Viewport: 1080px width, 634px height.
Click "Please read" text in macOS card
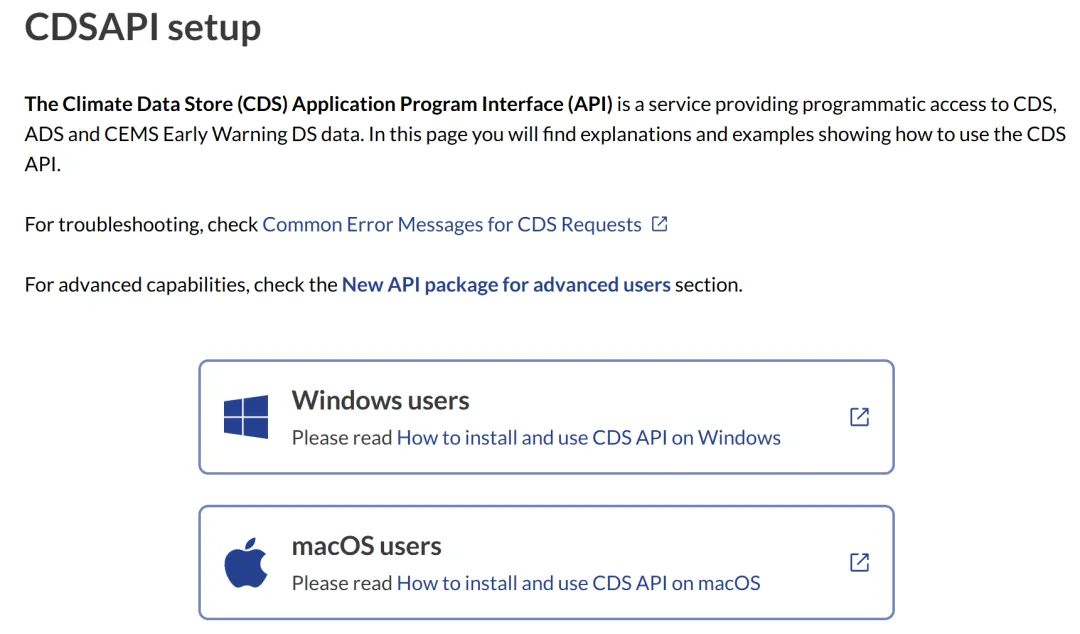coord(342,583)
